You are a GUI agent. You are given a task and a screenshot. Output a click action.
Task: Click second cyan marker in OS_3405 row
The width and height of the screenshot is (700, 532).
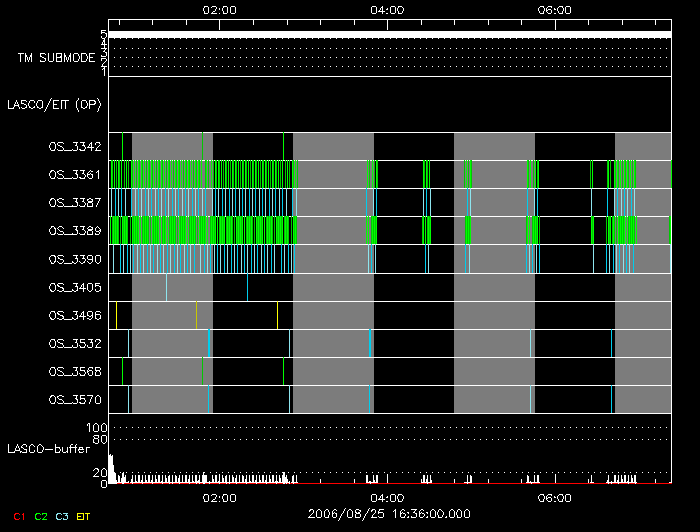pyautogui.click(x=247, y=287)
